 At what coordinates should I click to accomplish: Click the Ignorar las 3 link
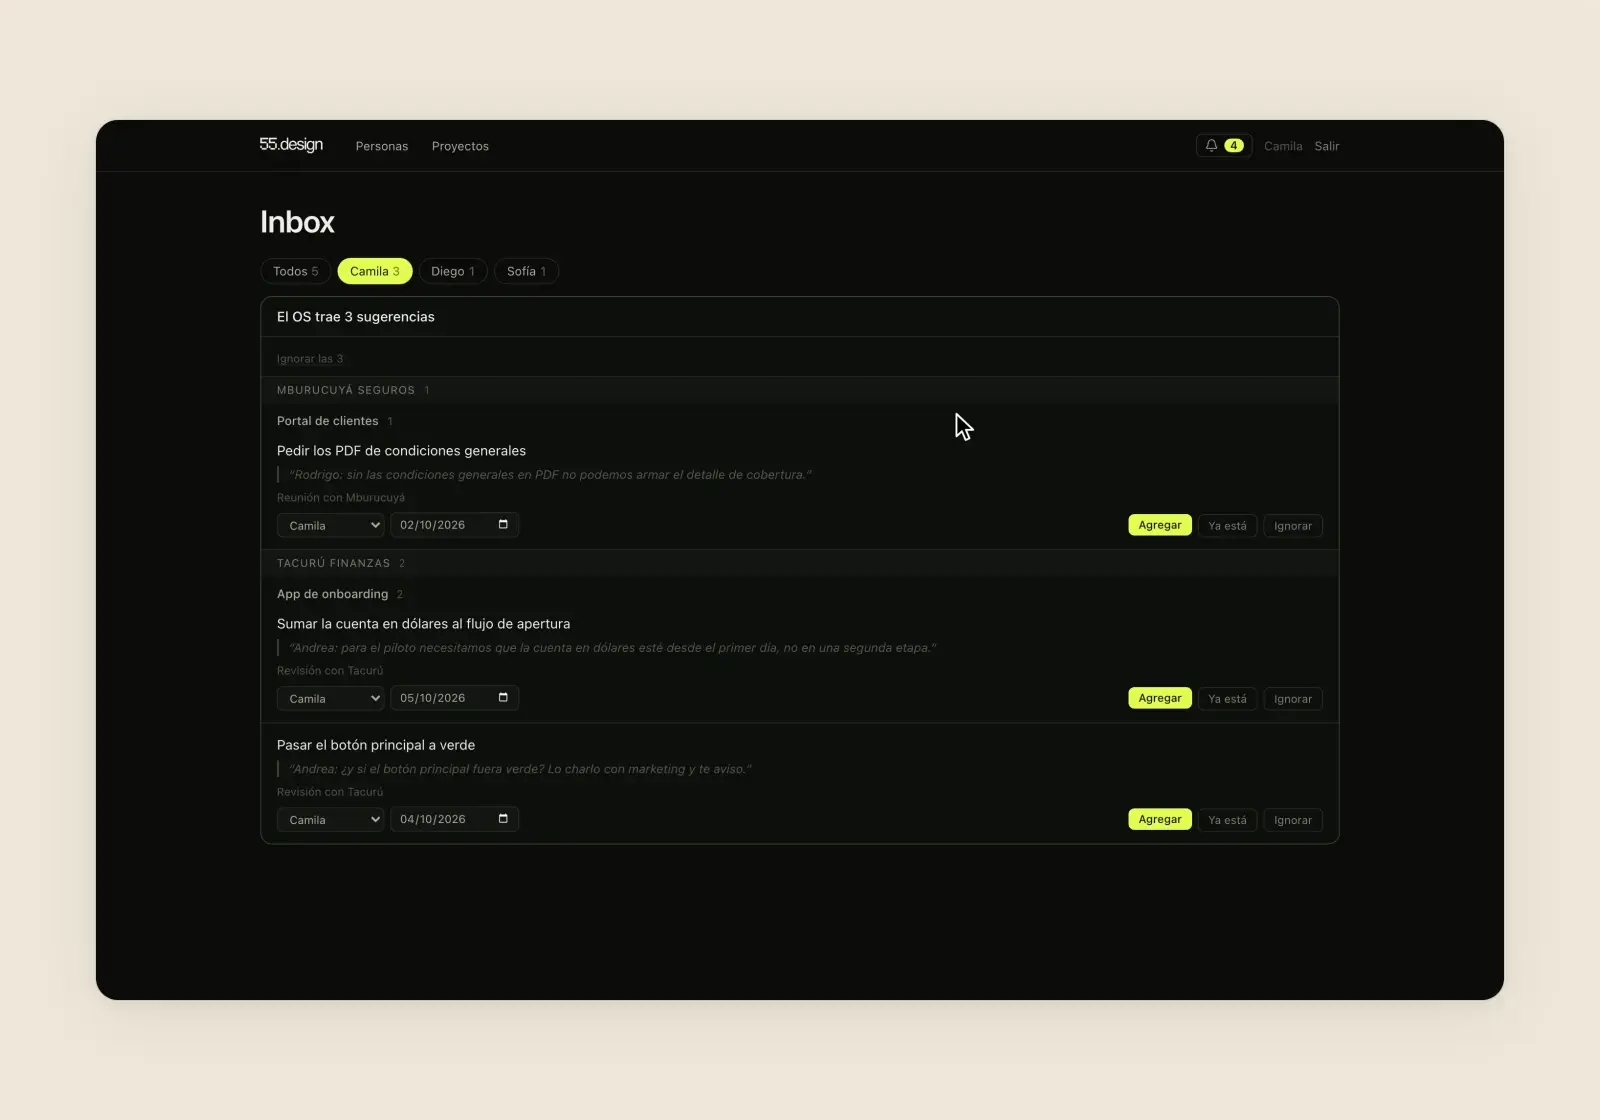pos(310,359)
